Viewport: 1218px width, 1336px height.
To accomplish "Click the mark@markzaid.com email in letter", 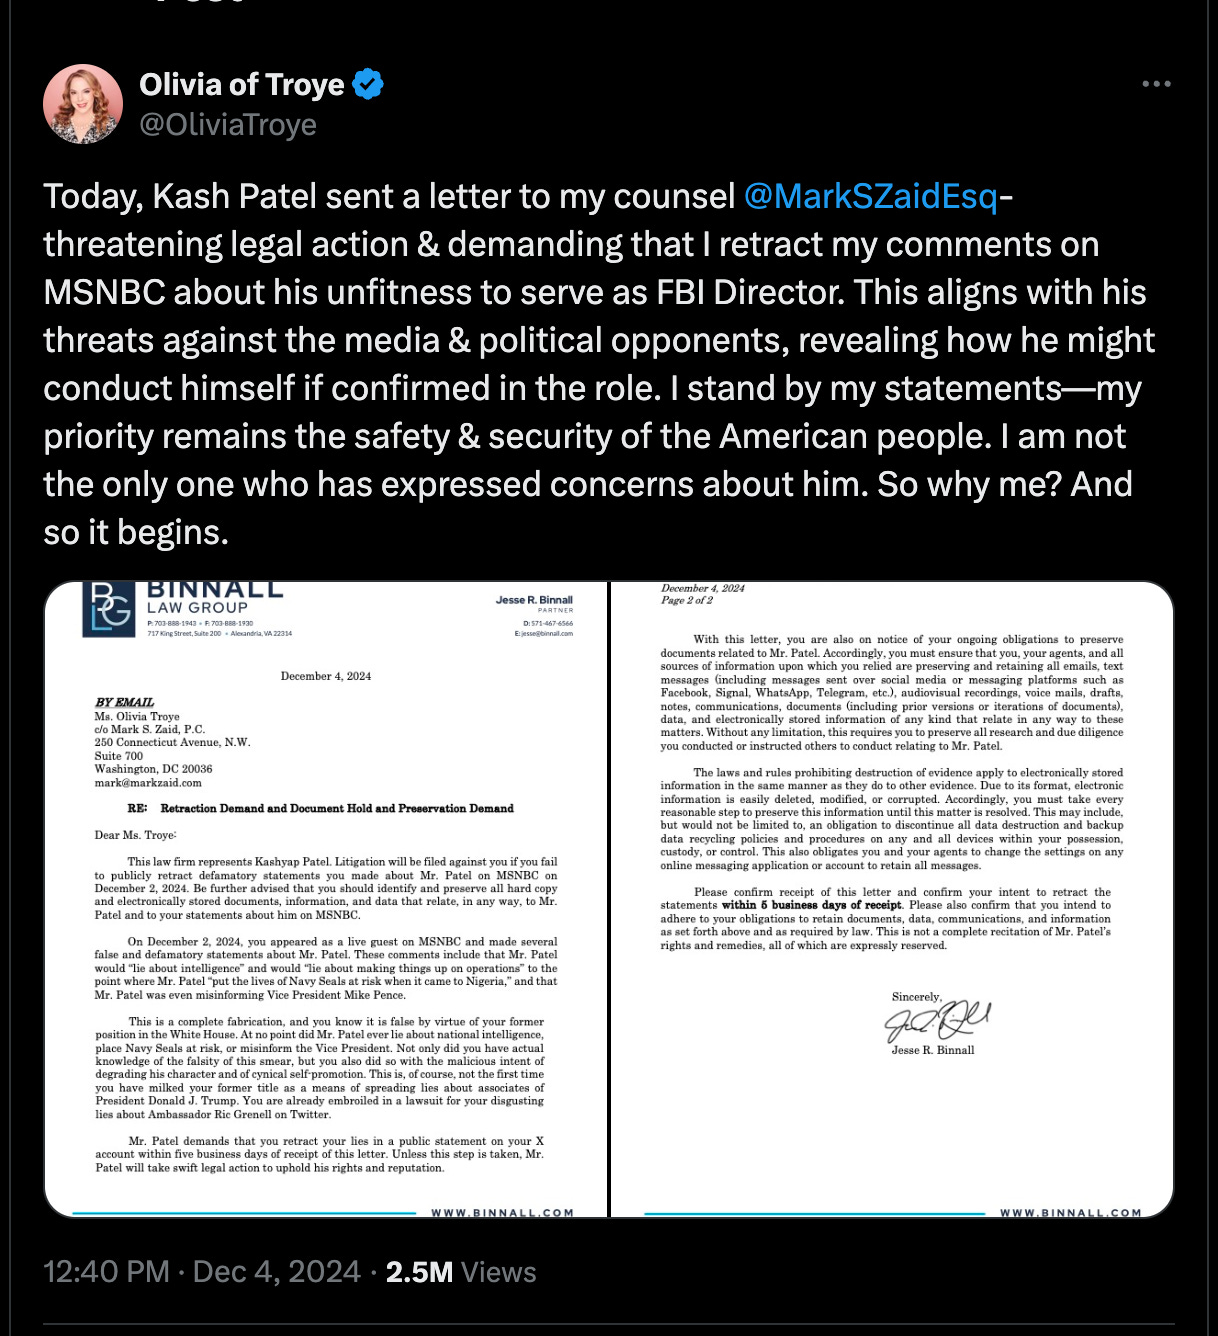I will (x=148, y=783).
